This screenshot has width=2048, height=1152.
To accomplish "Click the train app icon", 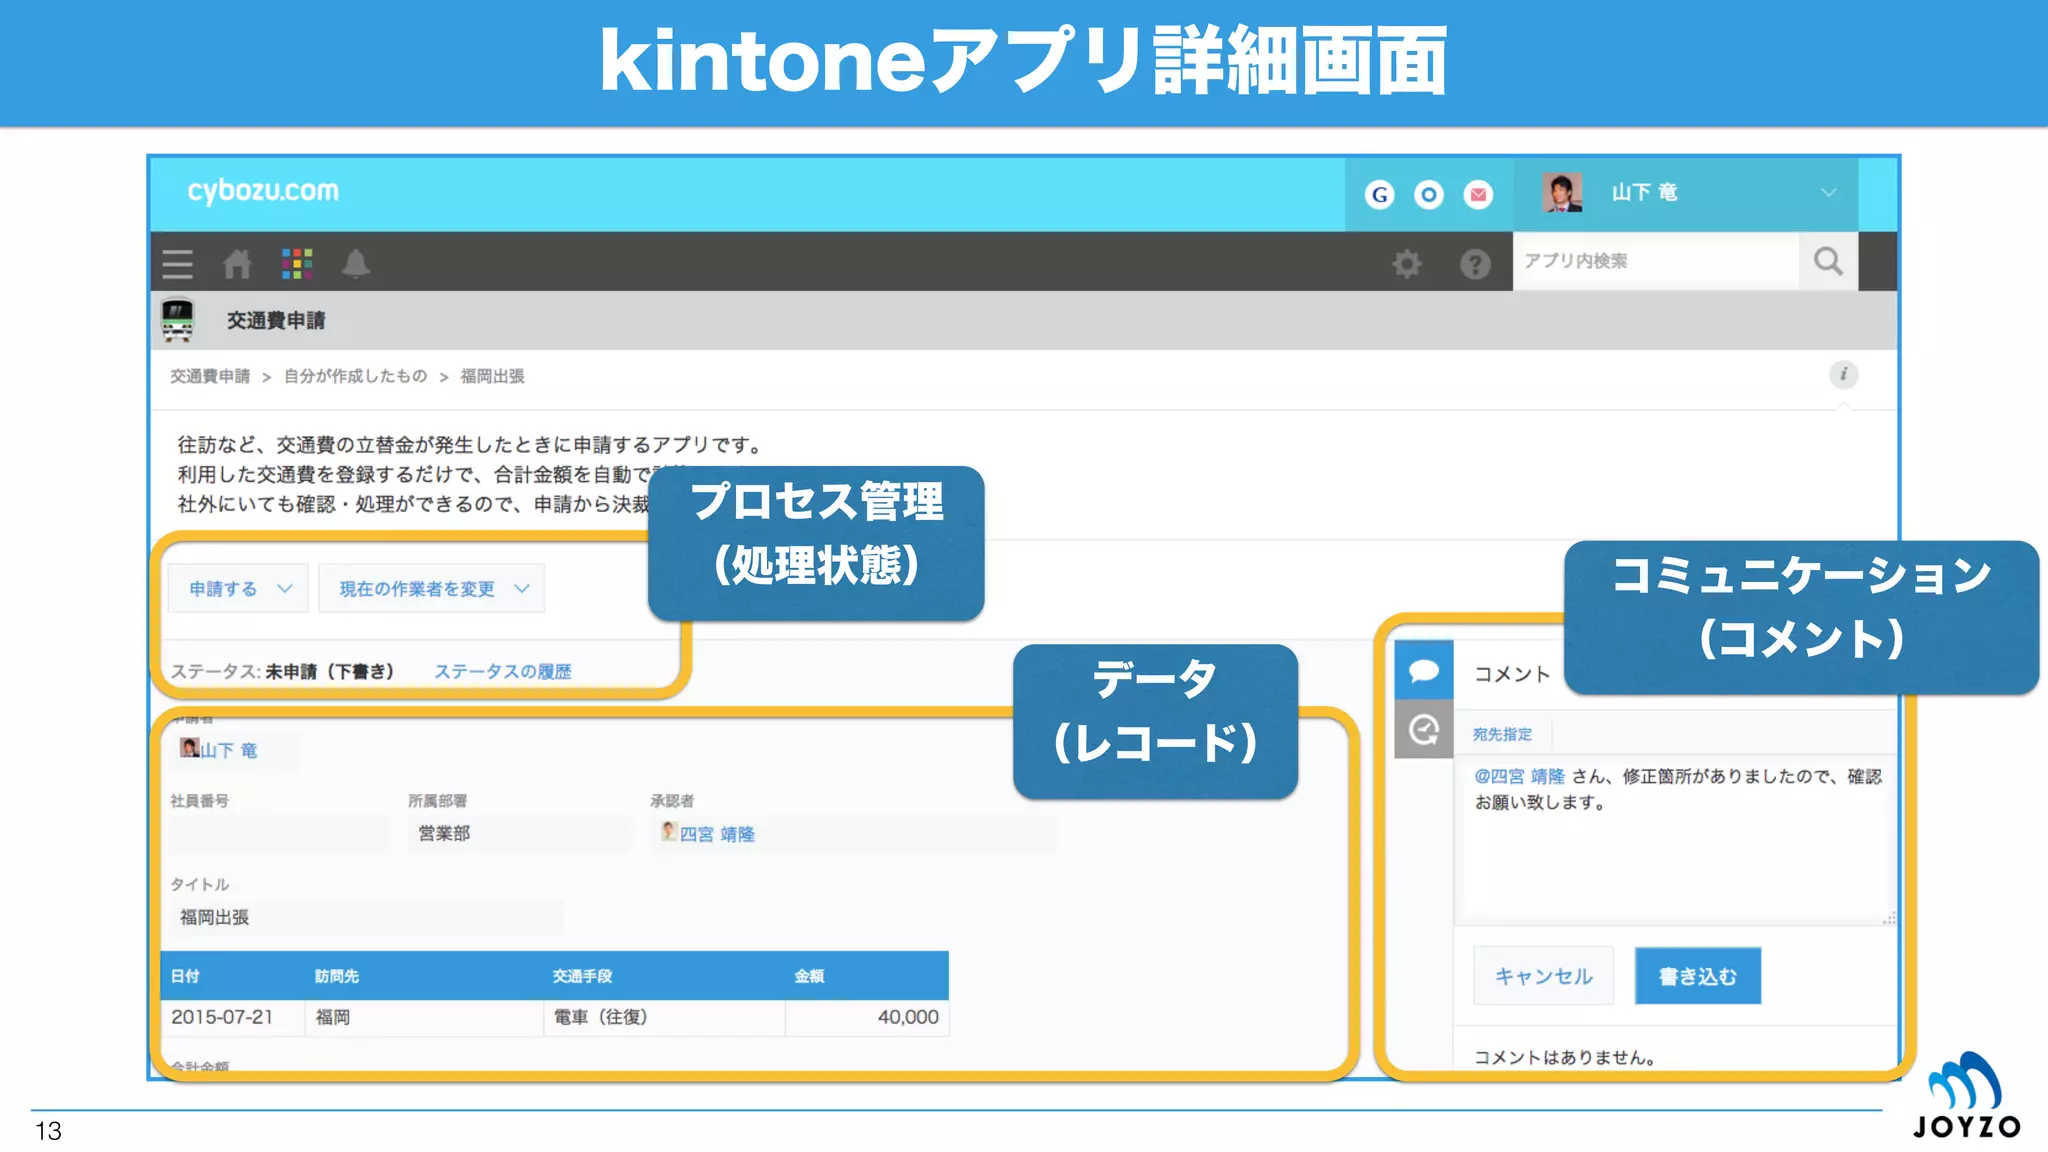I will (178, 320).
